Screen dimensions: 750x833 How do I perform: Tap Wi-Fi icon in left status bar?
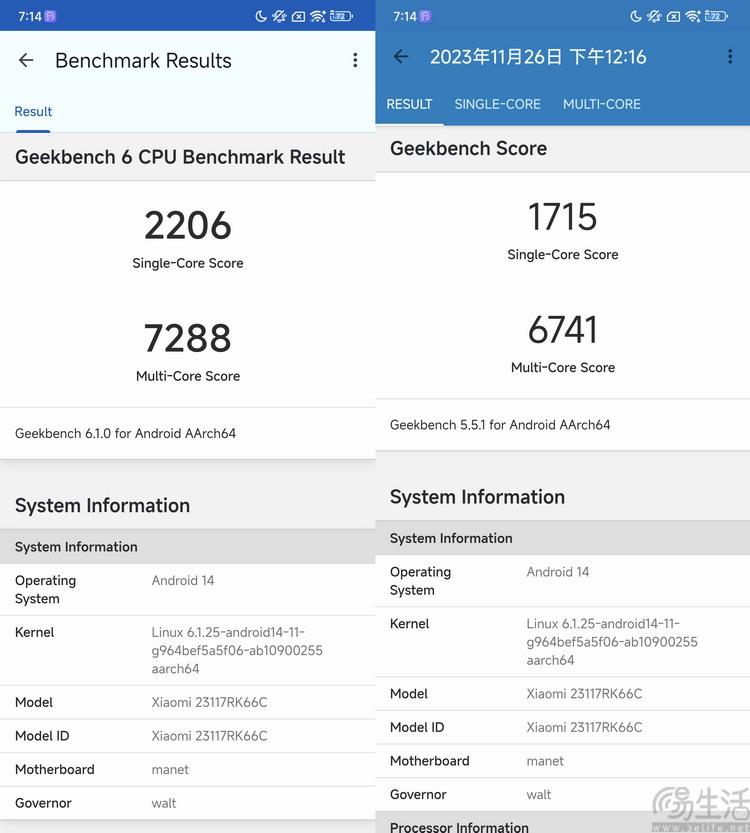click(318, 16)
